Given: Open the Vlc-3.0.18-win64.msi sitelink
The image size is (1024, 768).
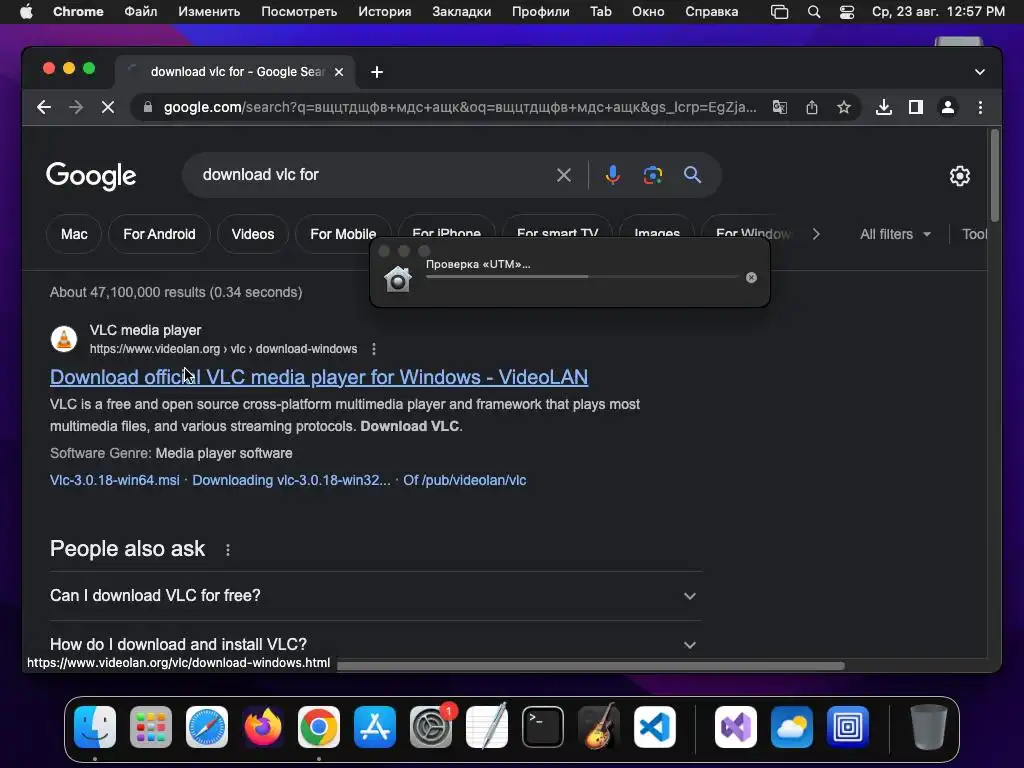Looking at the screenshot, I should coord(114,480).
